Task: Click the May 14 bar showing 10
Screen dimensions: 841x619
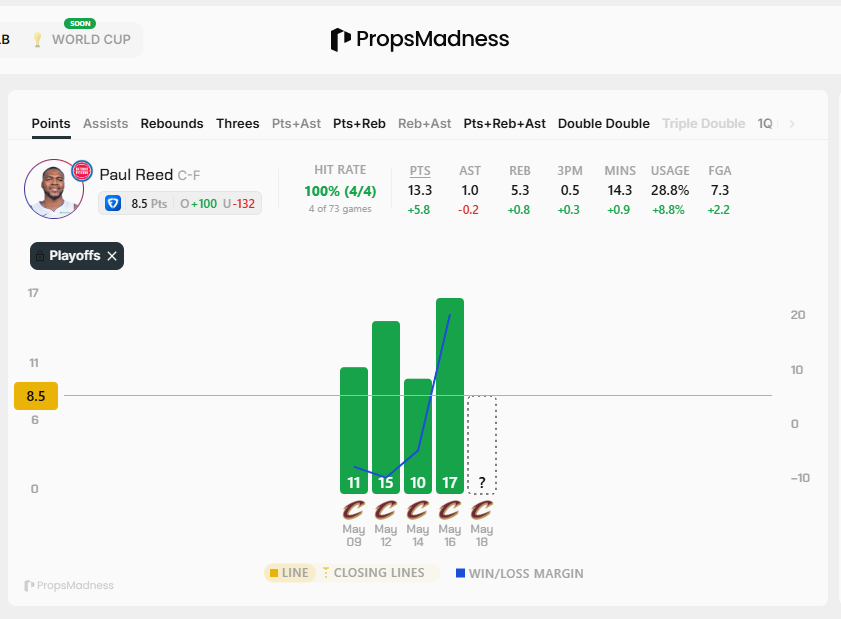Action: [x=418, y=436]
